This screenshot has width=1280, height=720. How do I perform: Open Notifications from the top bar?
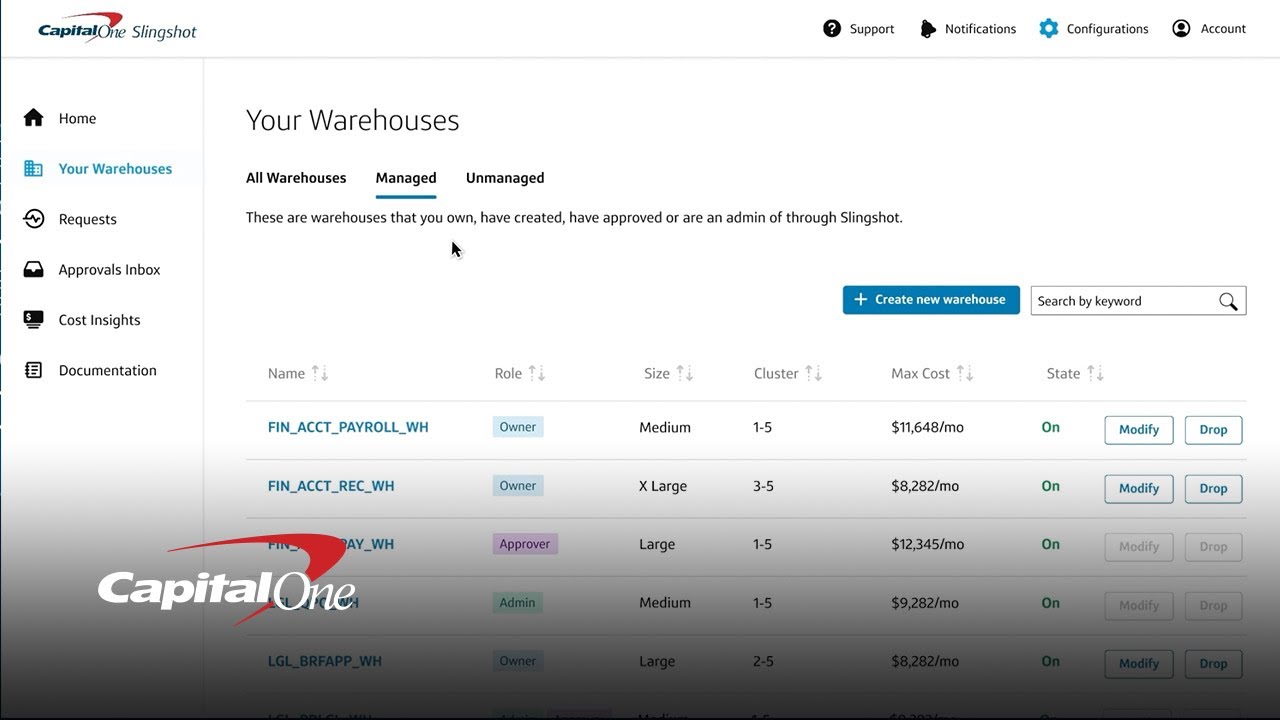point(980,29)
